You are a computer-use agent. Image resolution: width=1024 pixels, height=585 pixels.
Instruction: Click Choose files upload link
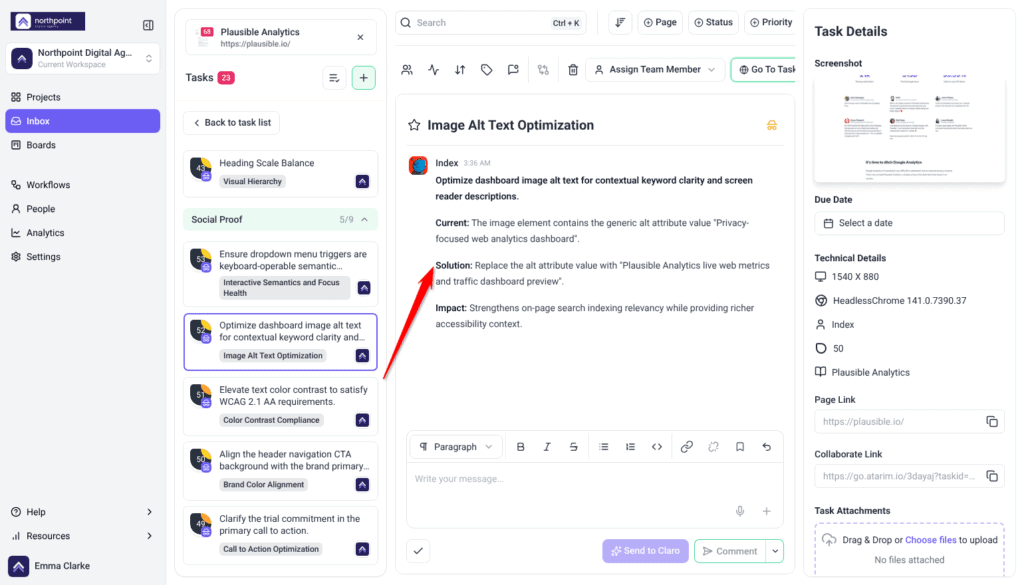[931, 540]
